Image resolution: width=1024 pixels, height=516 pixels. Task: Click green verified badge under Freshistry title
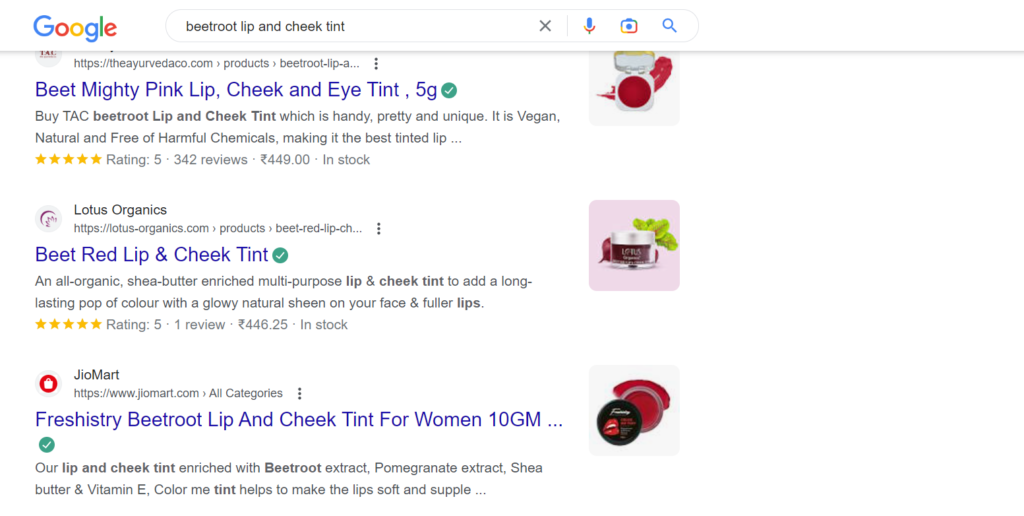pos(46,445)
